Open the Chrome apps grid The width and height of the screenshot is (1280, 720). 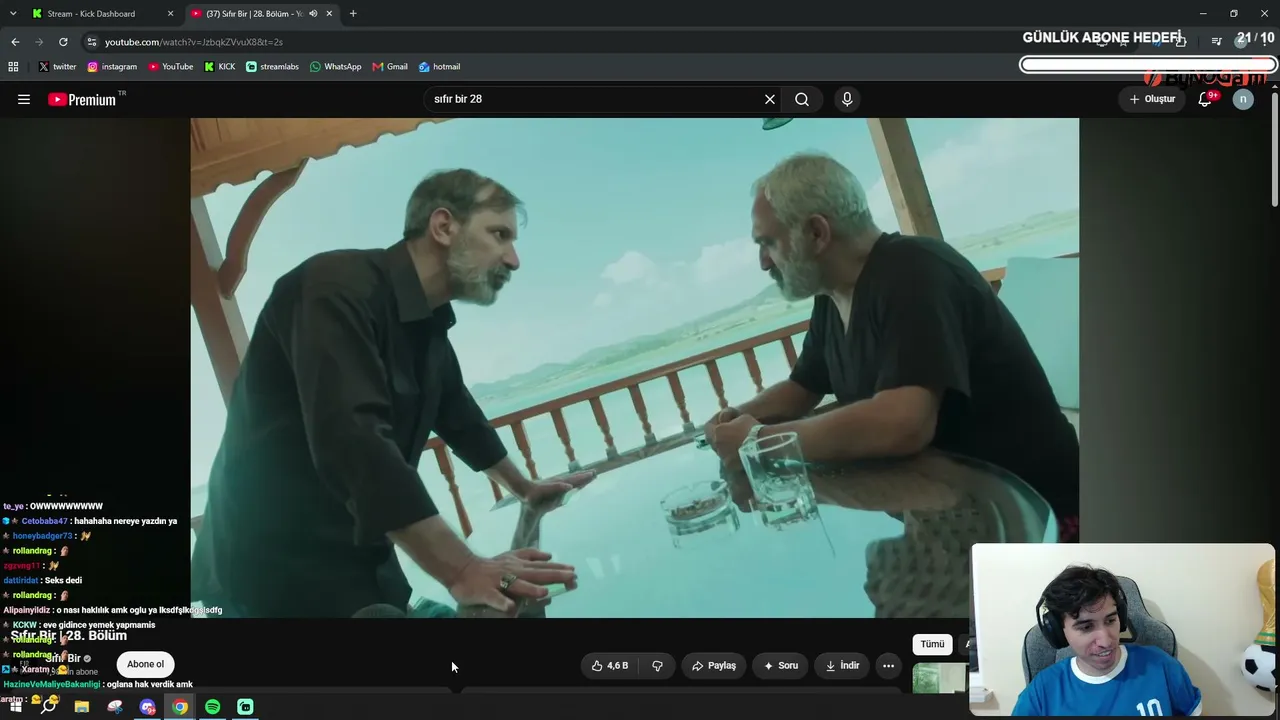13,67
